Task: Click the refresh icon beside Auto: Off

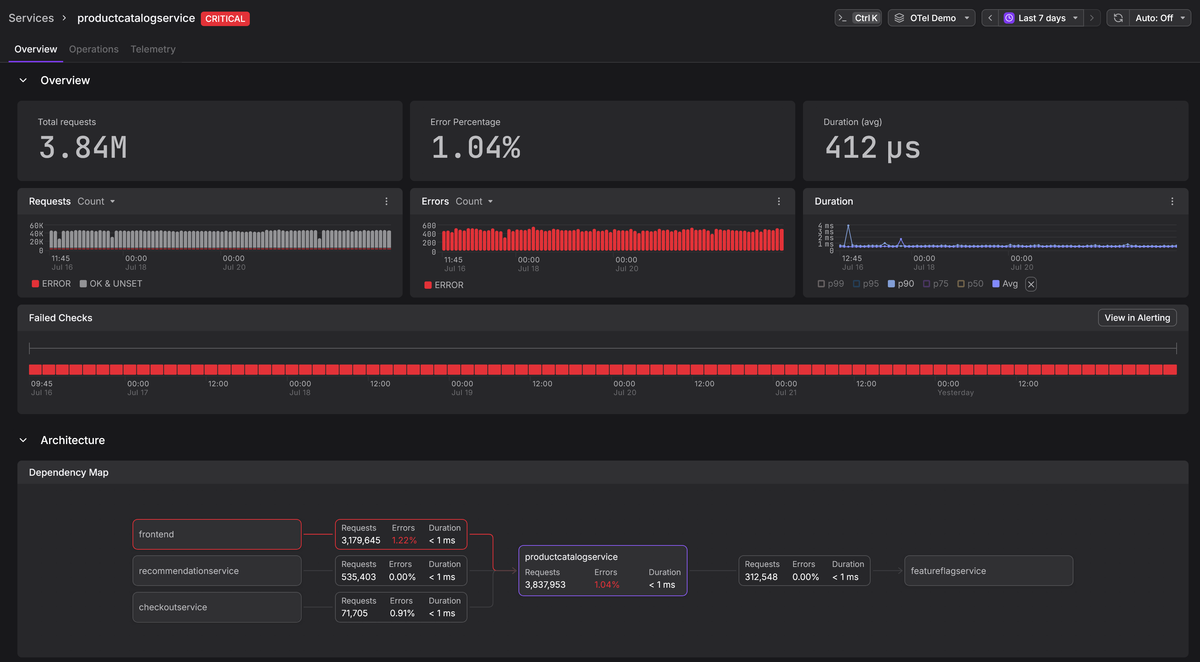Action: 1118,18
